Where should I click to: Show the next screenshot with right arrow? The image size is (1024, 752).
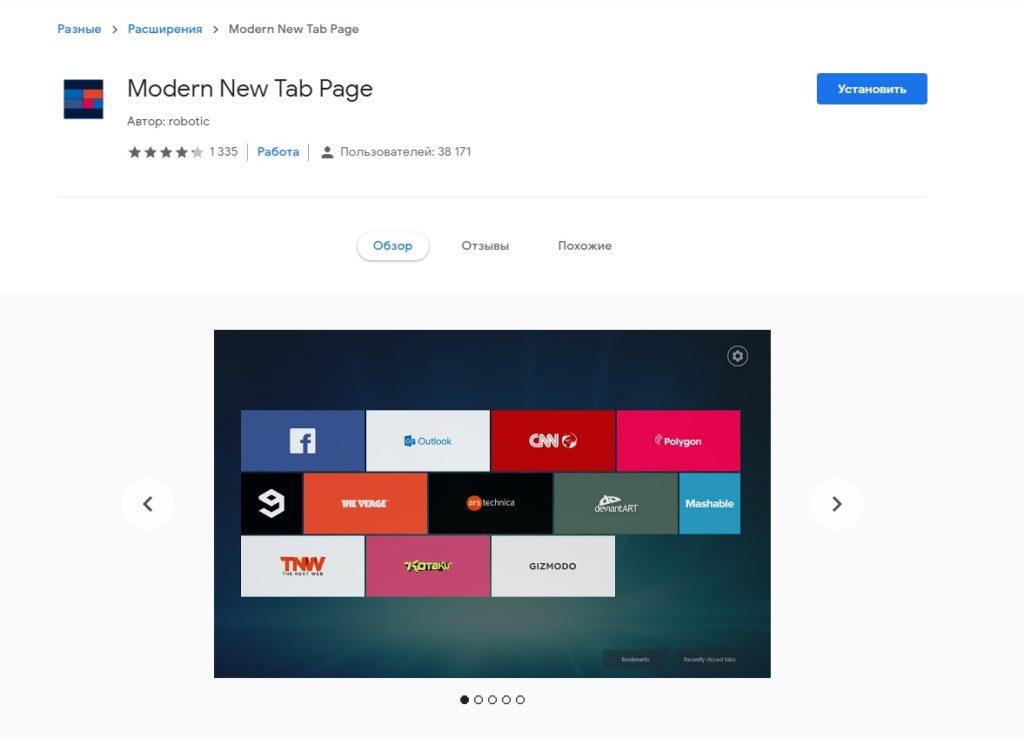point(837,504)
